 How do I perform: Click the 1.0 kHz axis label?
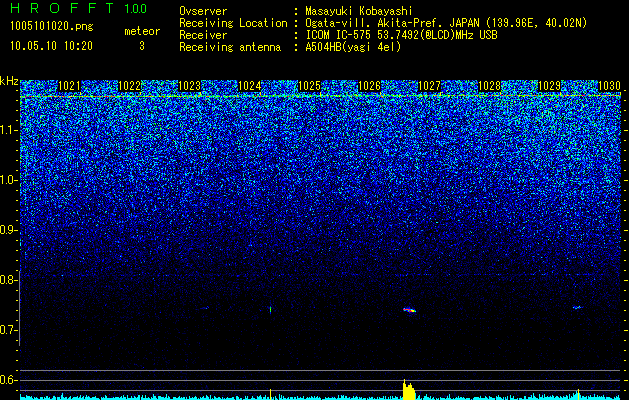click(x=8, y=181)
